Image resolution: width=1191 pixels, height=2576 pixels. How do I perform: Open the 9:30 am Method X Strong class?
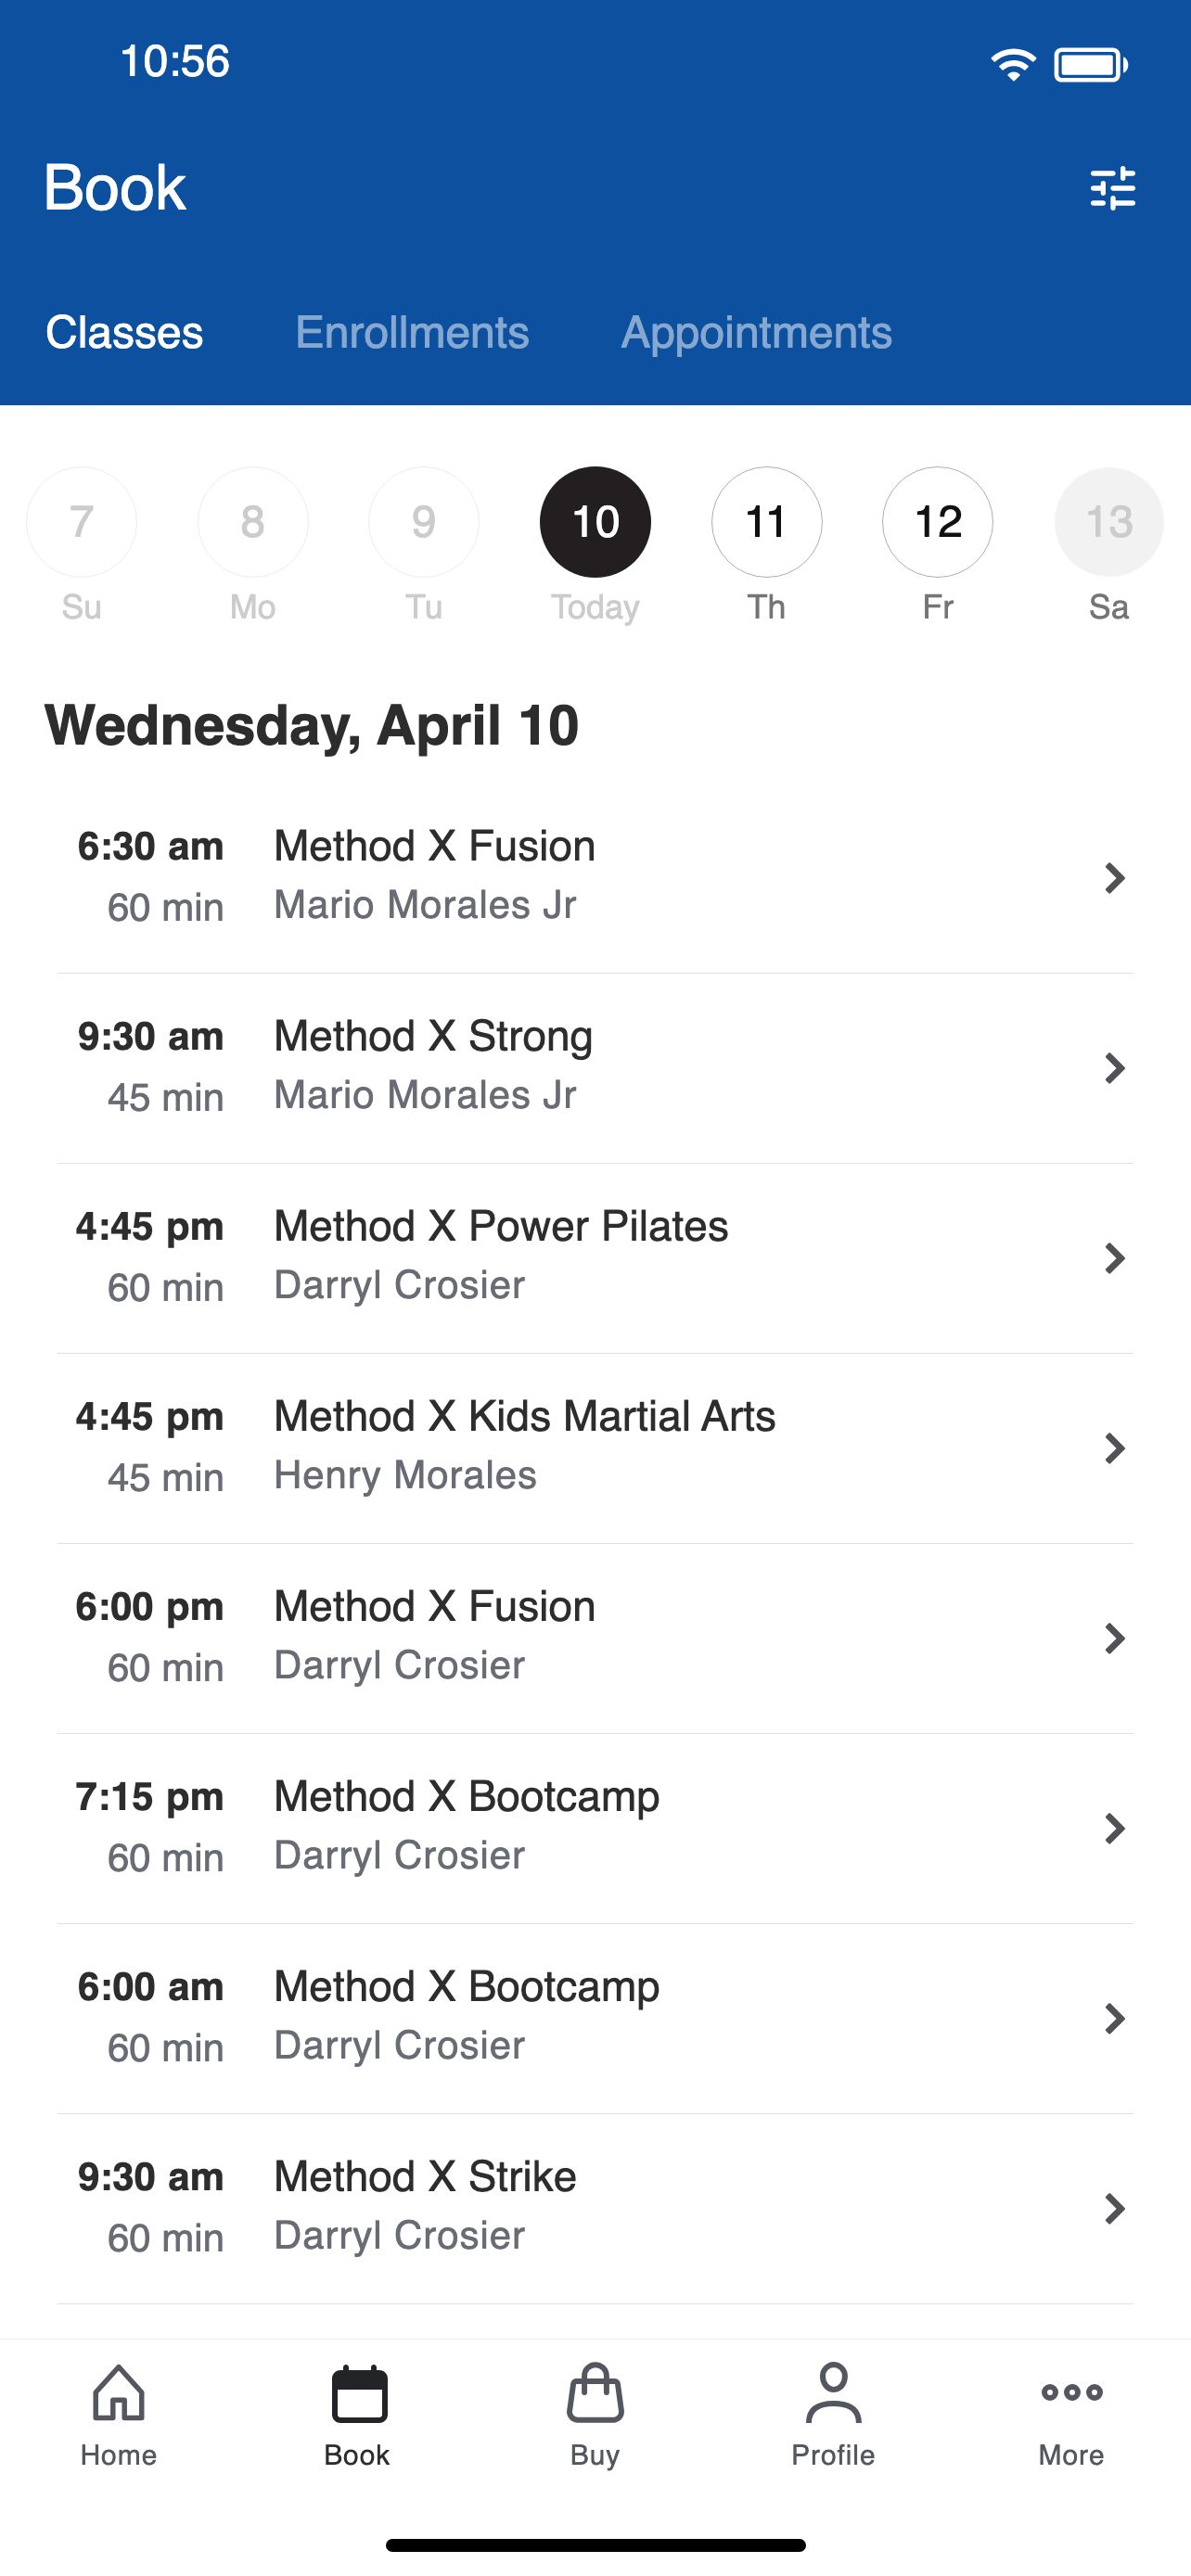click(x=595, y=1068)
